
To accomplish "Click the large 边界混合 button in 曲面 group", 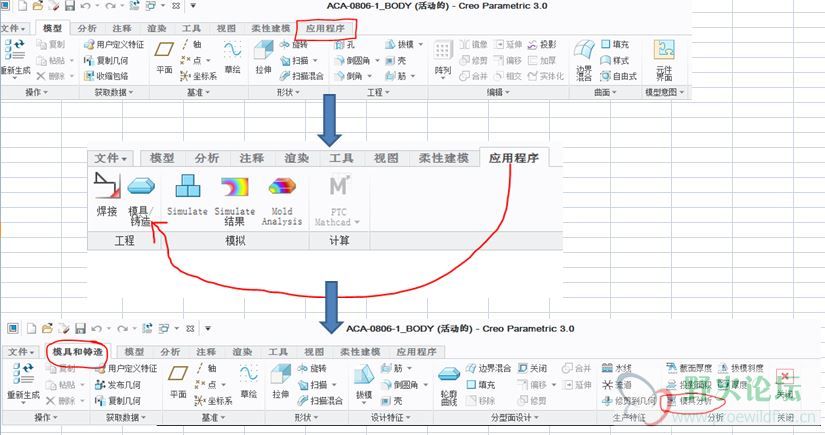I will [584, 60].
